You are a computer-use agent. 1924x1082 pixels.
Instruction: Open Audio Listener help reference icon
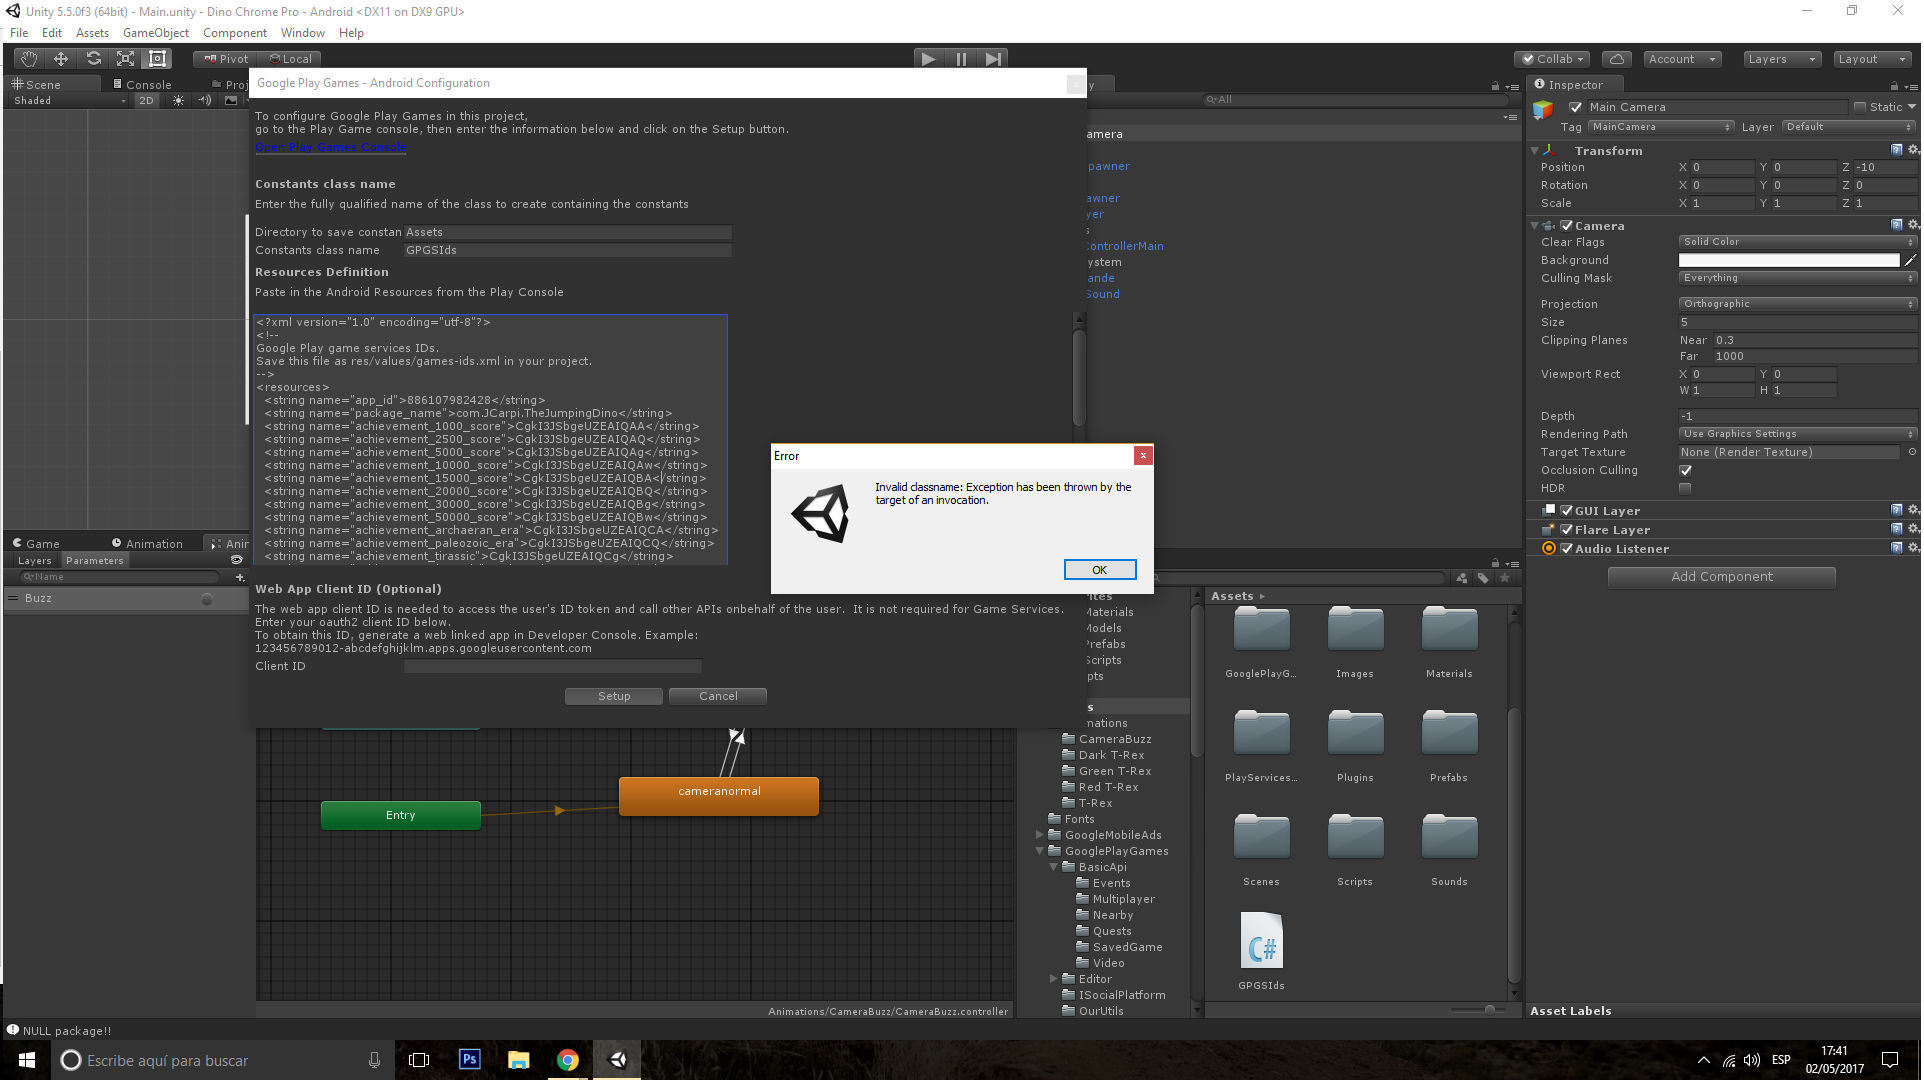coord(1896,548)
